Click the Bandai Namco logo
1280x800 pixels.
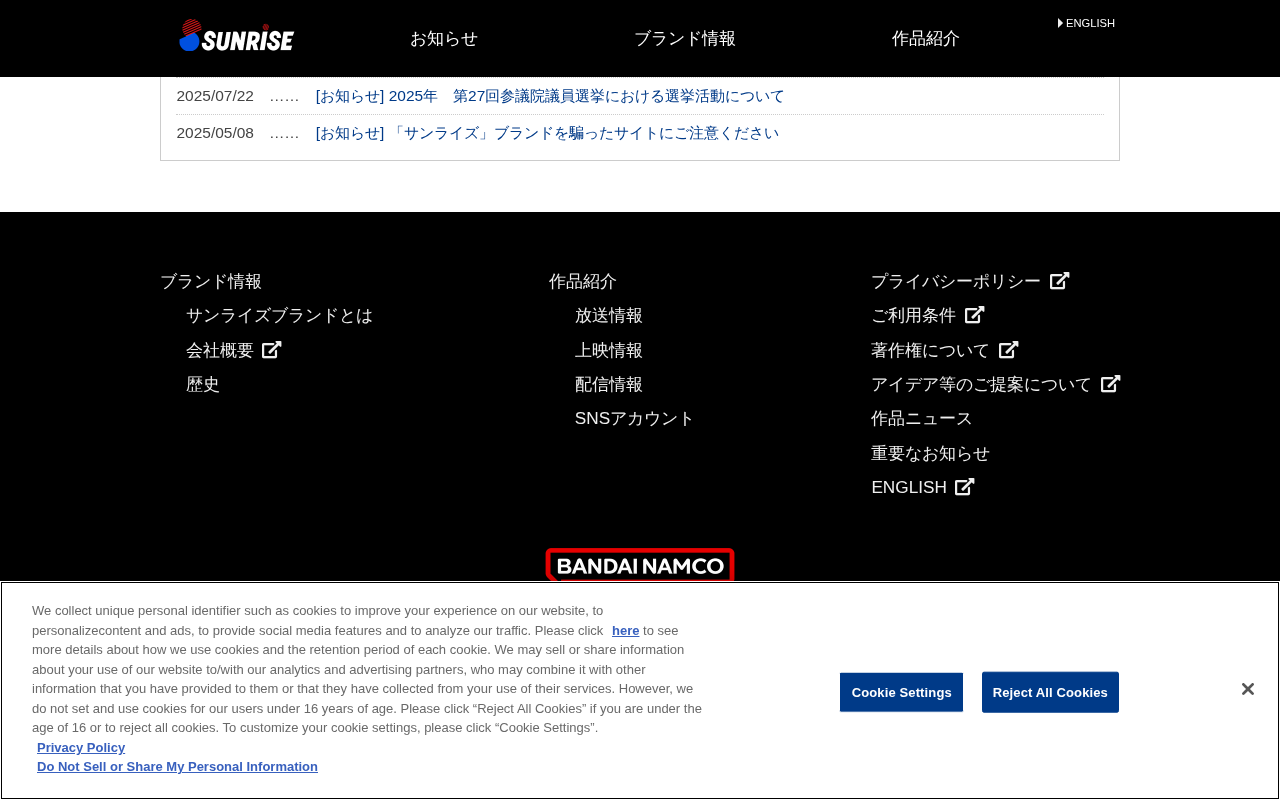click(640, 565)
